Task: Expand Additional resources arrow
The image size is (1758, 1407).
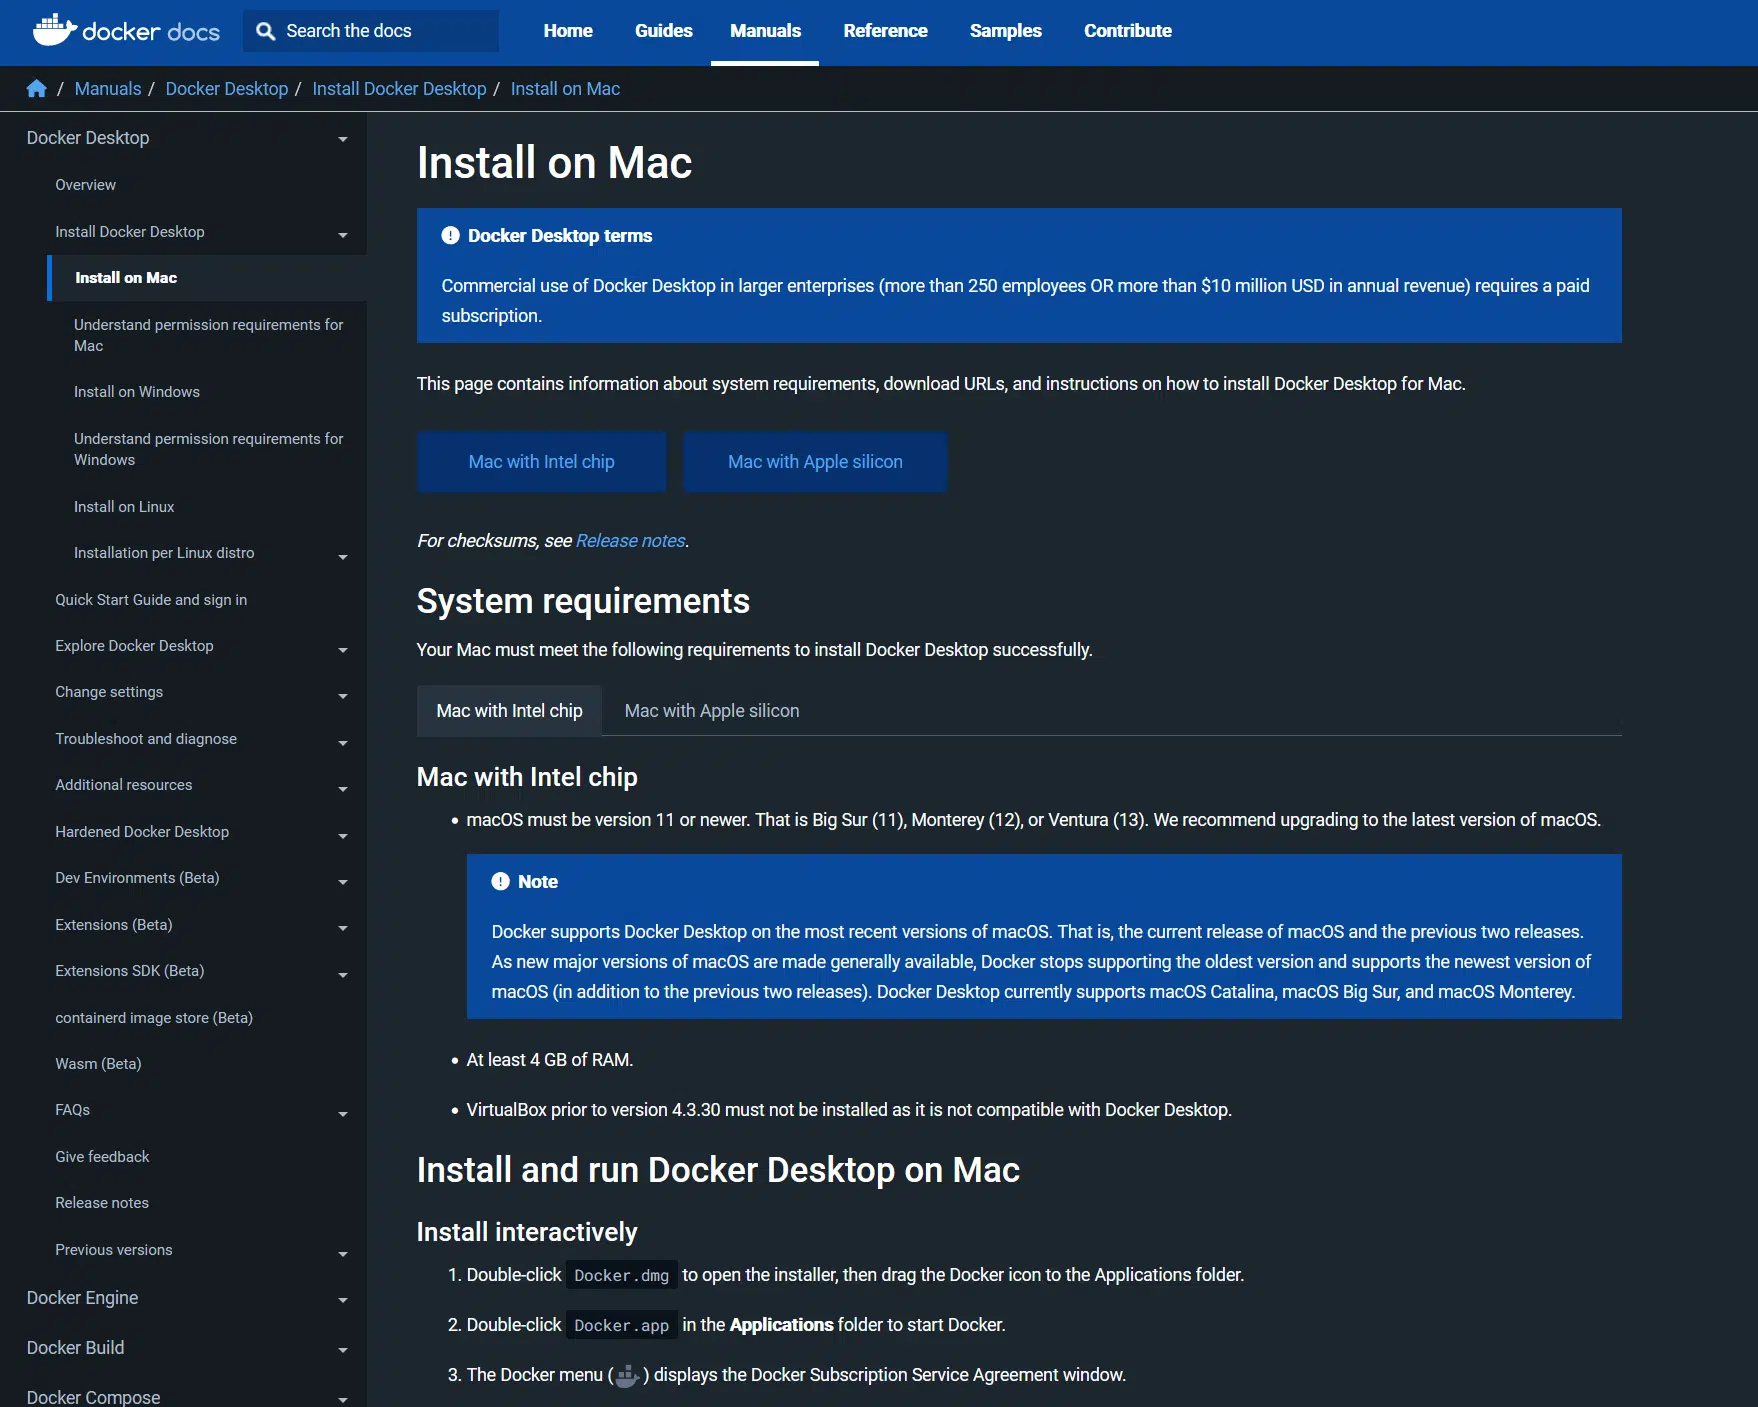Action: click(x=343, y=789)
